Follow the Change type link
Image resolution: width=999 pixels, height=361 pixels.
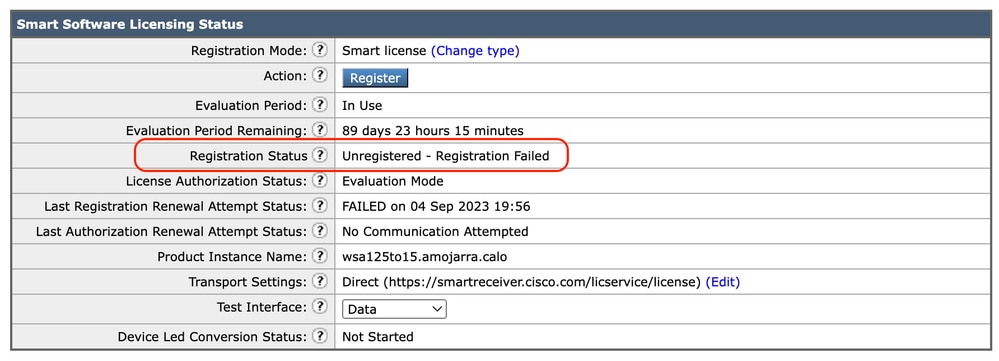[x=475, y=51]
